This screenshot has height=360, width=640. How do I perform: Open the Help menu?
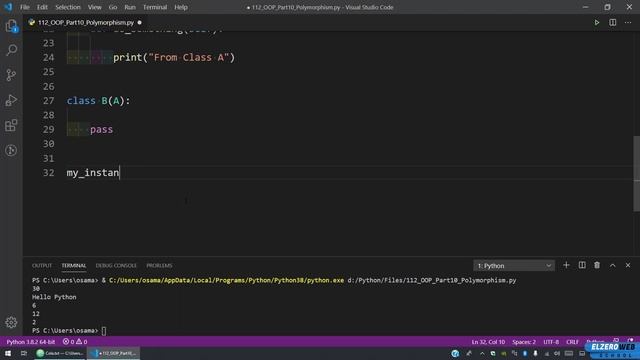click(x=181, y=7)
